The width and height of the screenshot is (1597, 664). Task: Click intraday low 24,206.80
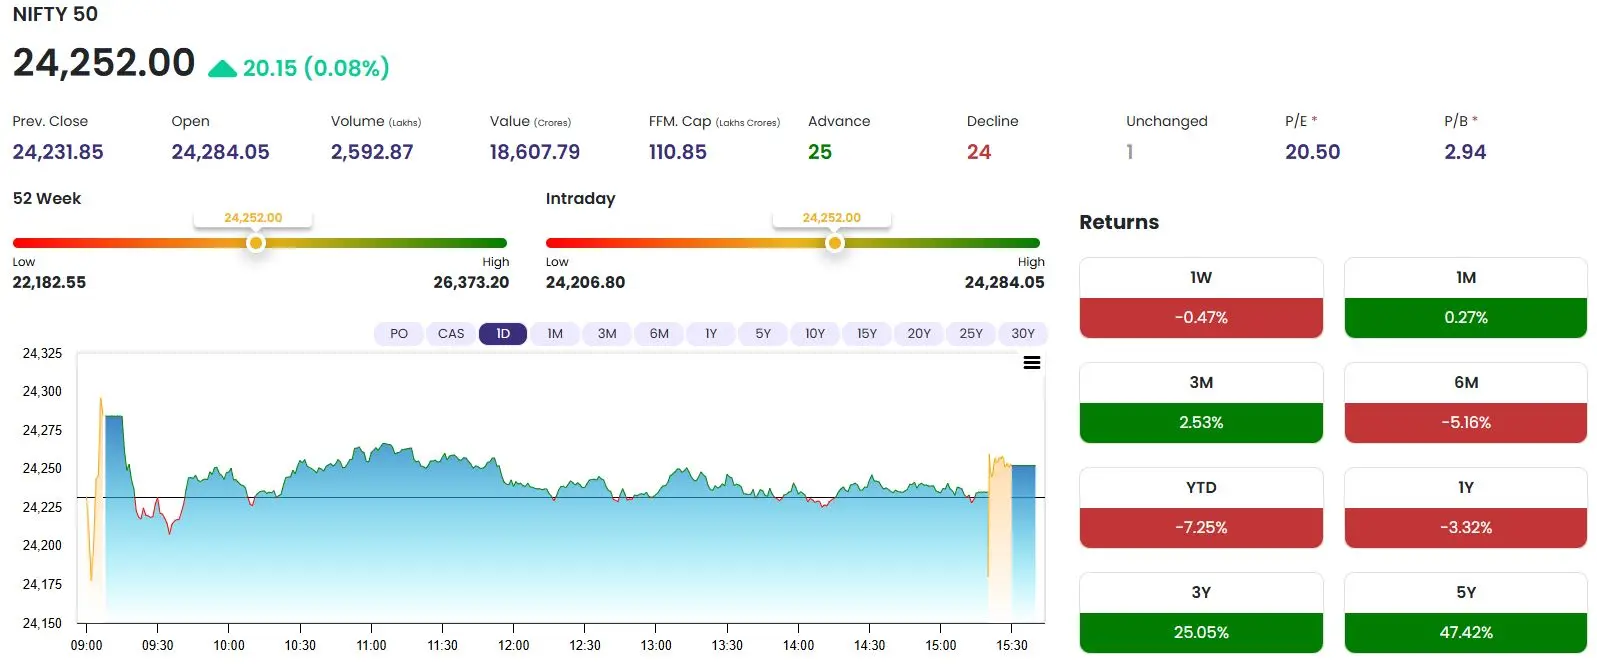coord(585,283)
